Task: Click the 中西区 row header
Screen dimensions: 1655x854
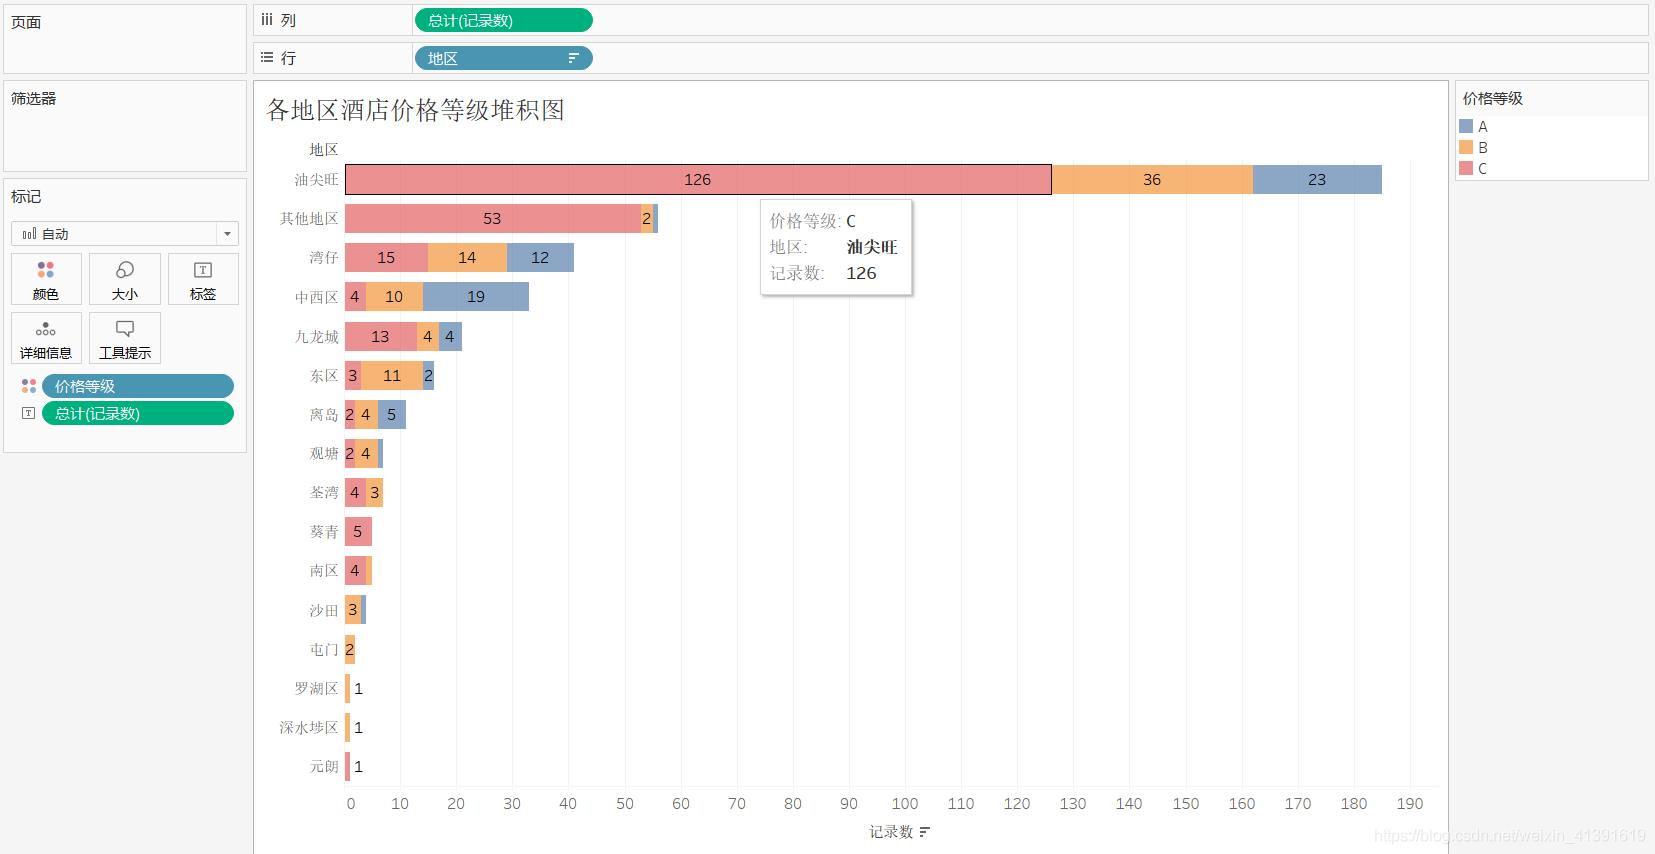Action: 316,297
